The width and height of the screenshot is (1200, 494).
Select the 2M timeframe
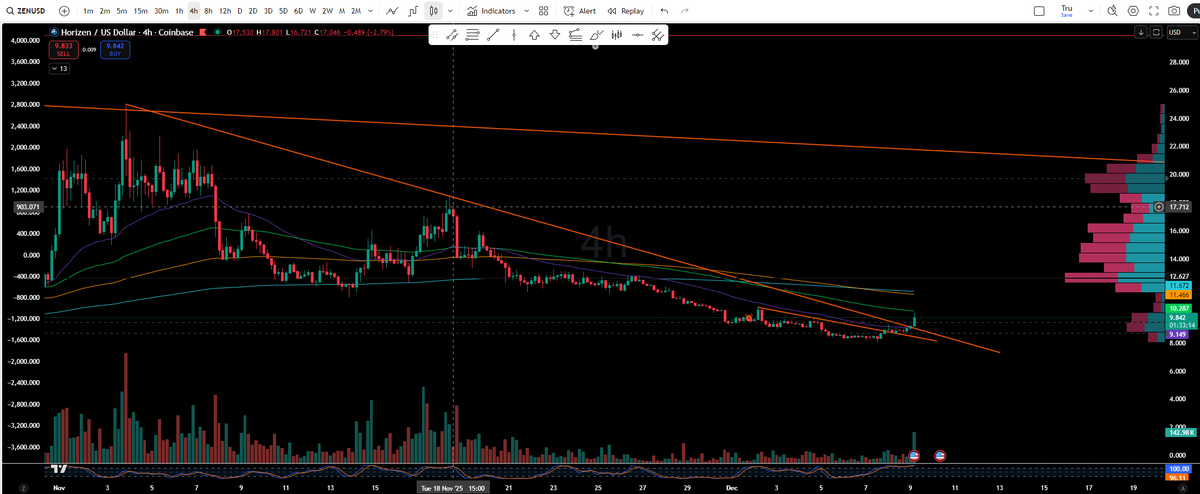coord(356,11)
